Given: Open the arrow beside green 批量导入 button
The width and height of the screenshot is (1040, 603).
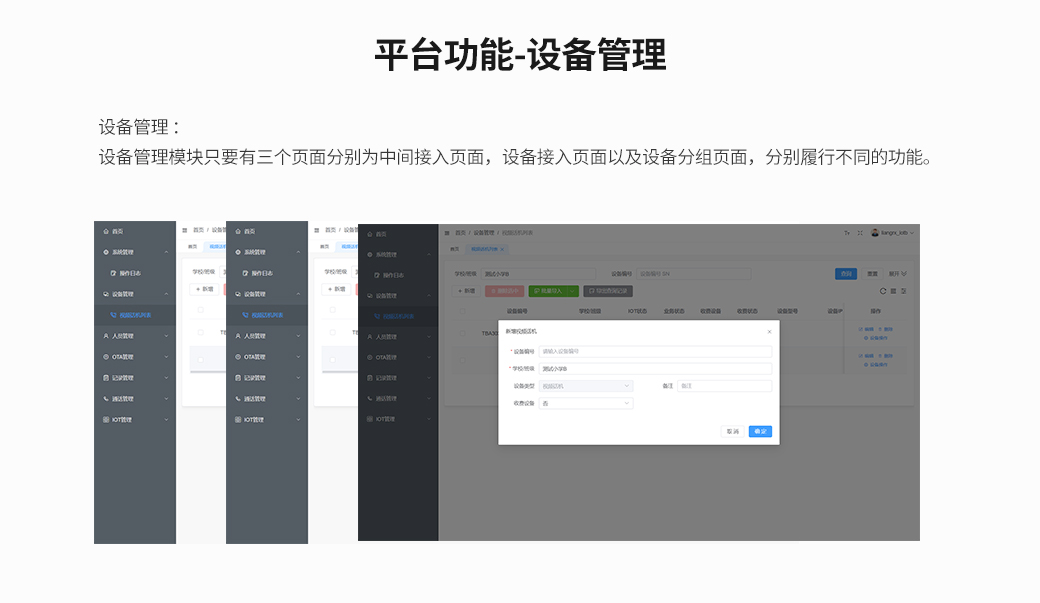Looking at the screenshot, I should click(x=573, y=291).
